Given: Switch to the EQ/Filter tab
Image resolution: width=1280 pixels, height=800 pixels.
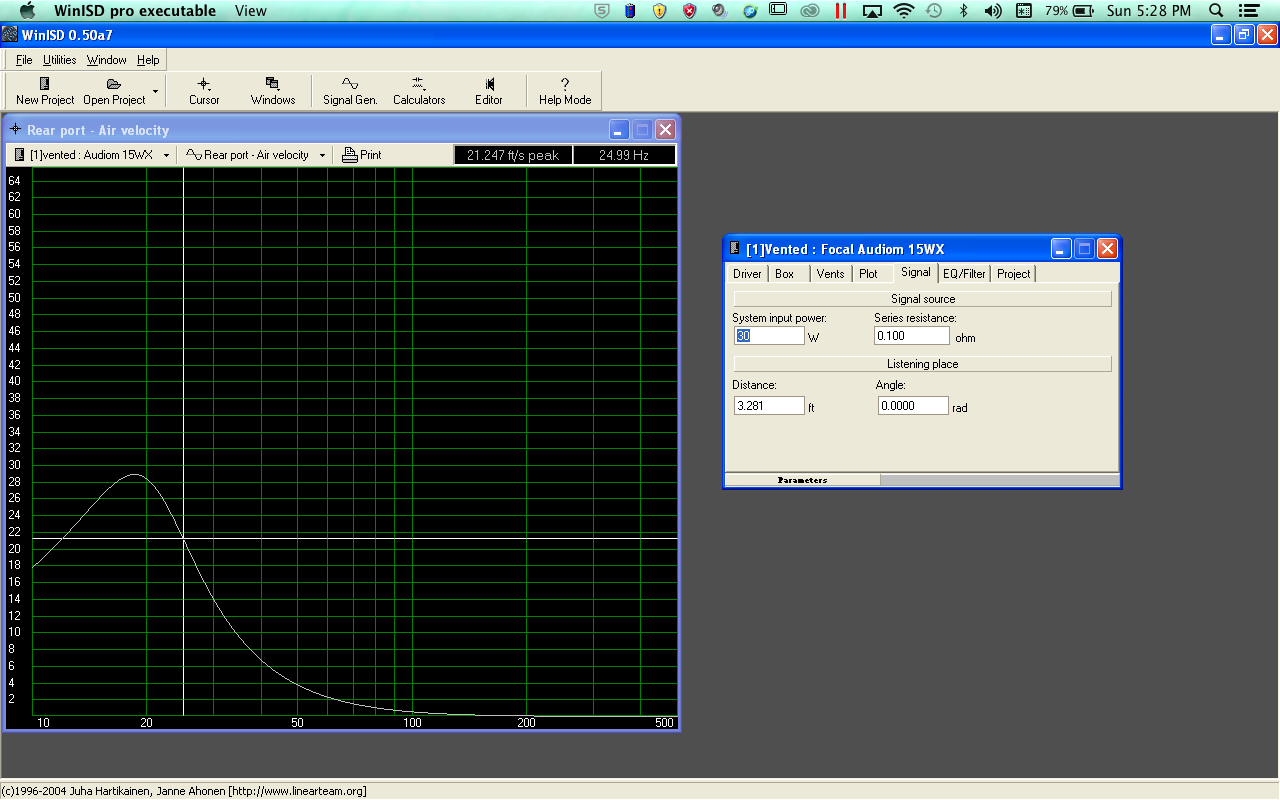Looking at the screenshot, I should [964, 273].
